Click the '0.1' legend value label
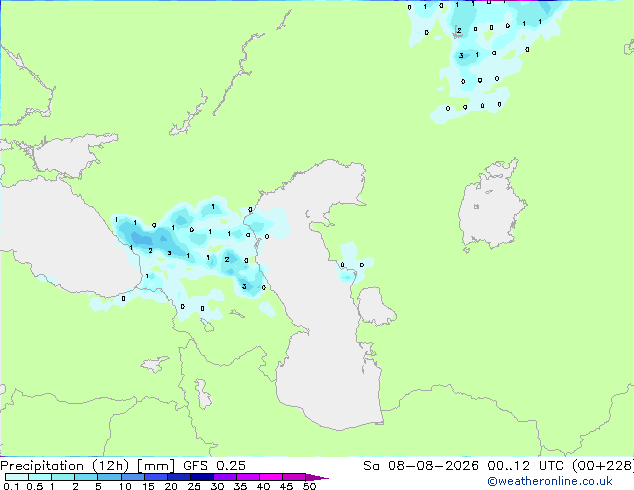634x490 pixels. coord(12,486)
